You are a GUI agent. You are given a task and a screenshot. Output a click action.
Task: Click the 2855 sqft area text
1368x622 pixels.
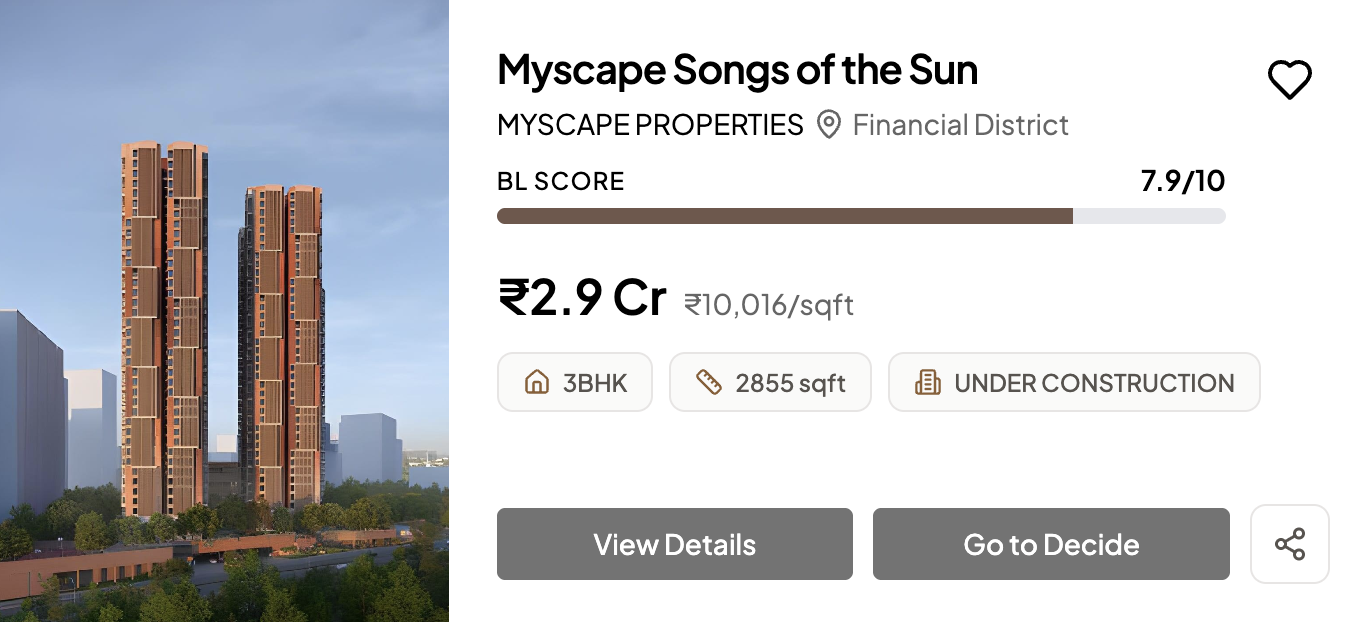(x=790, y=383)
